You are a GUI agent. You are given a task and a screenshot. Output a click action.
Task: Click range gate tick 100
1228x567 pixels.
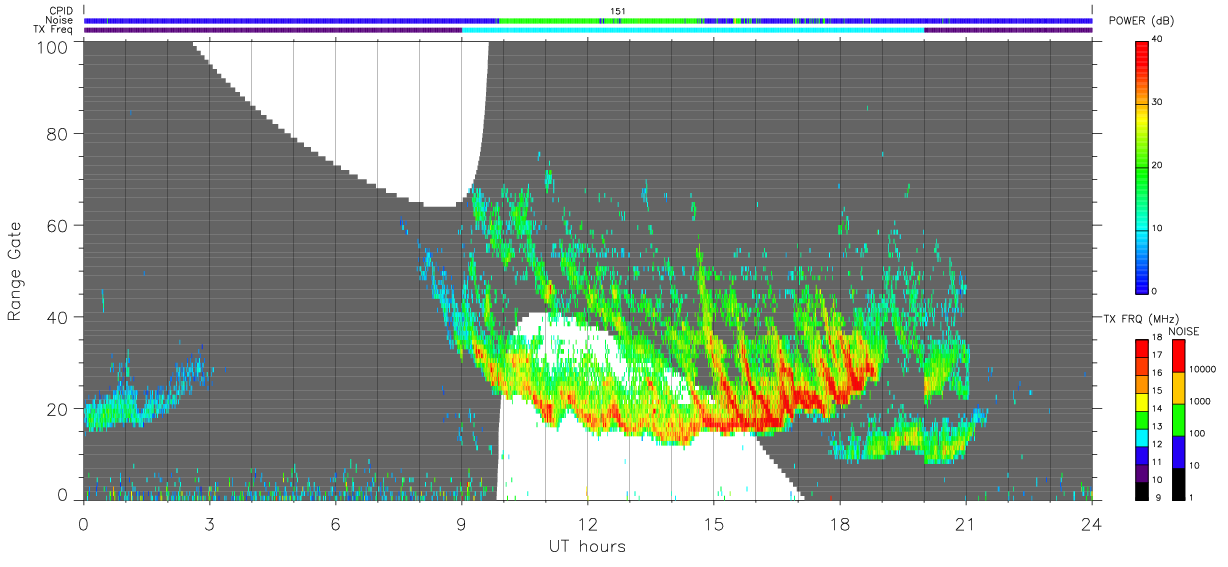point(52,46)
